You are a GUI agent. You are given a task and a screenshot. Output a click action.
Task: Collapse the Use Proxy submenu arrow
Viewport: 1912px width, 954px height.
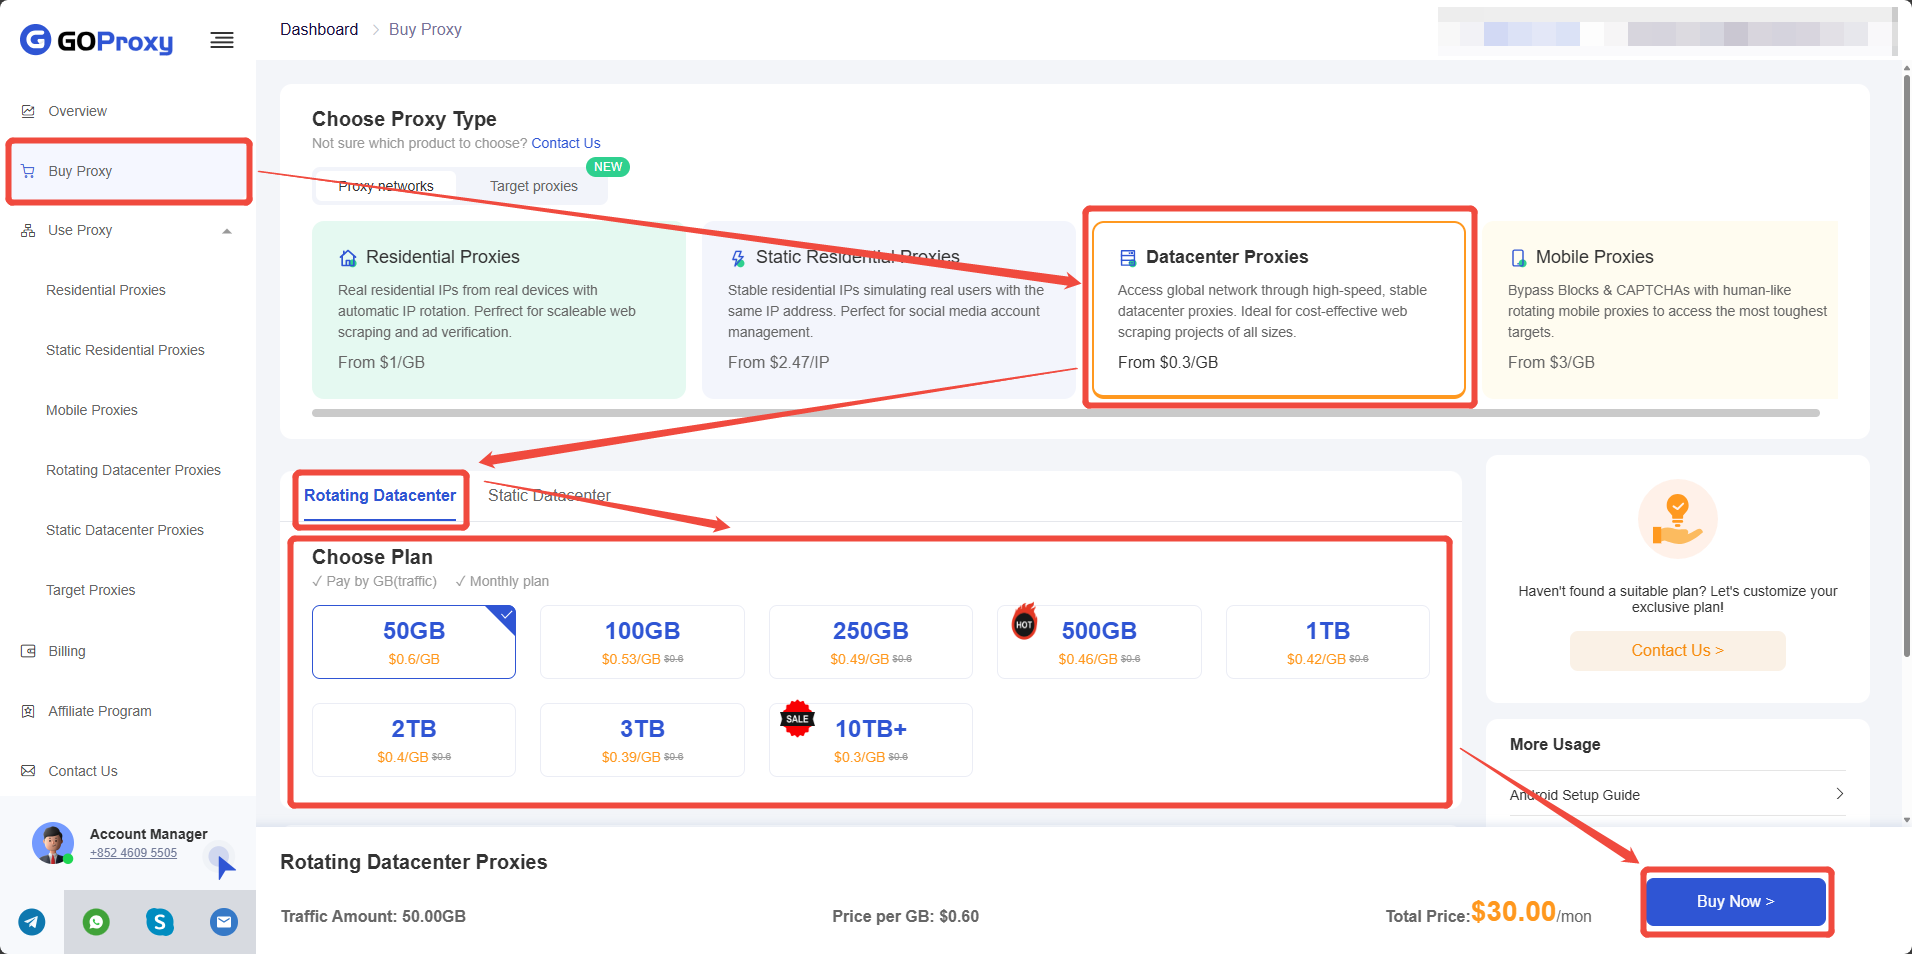pyautogui.click(x=227, y=231)
